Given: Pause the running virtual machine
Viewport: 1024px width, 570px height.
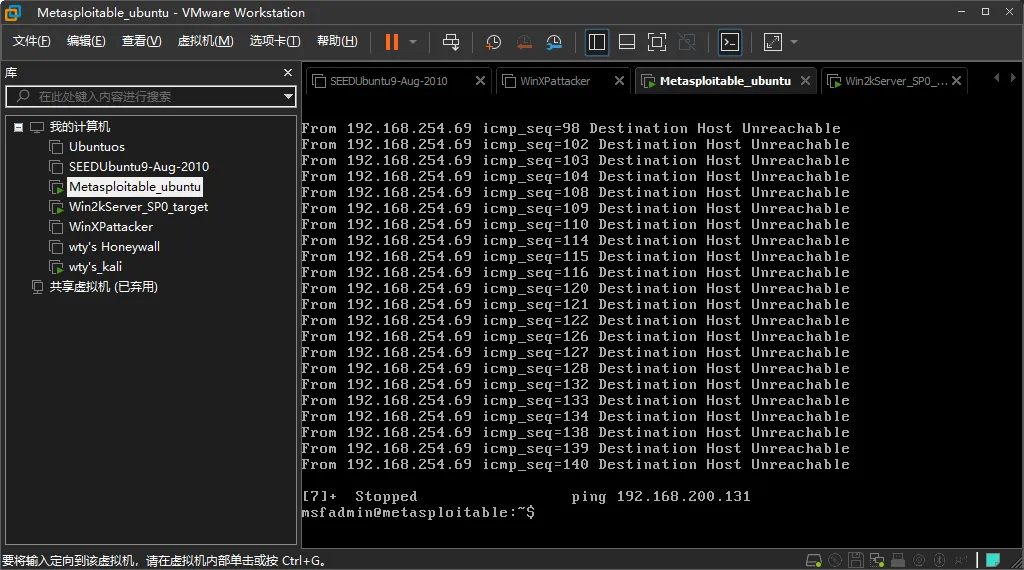Looking at the screenshot, I should (x=392, y=42).
